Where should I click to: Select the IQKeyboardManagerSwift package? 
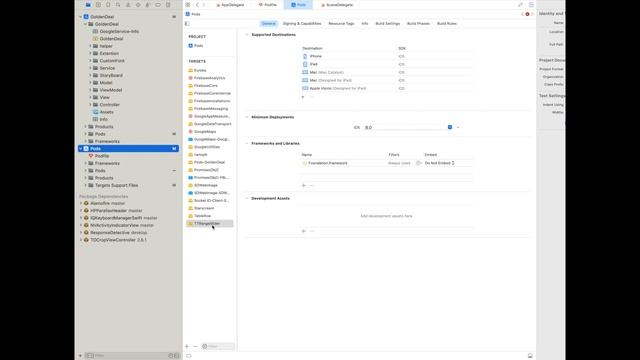click(124, 218)
